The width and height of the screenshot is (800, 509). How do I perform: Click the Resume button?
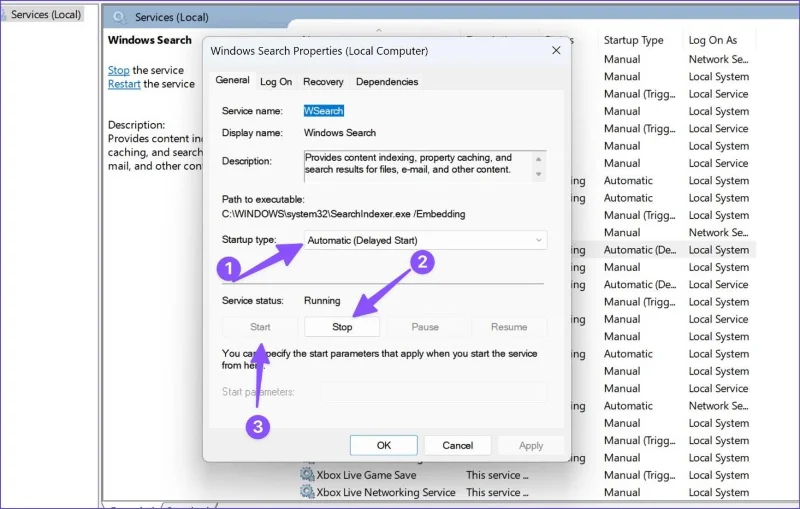tap(509, 327)
